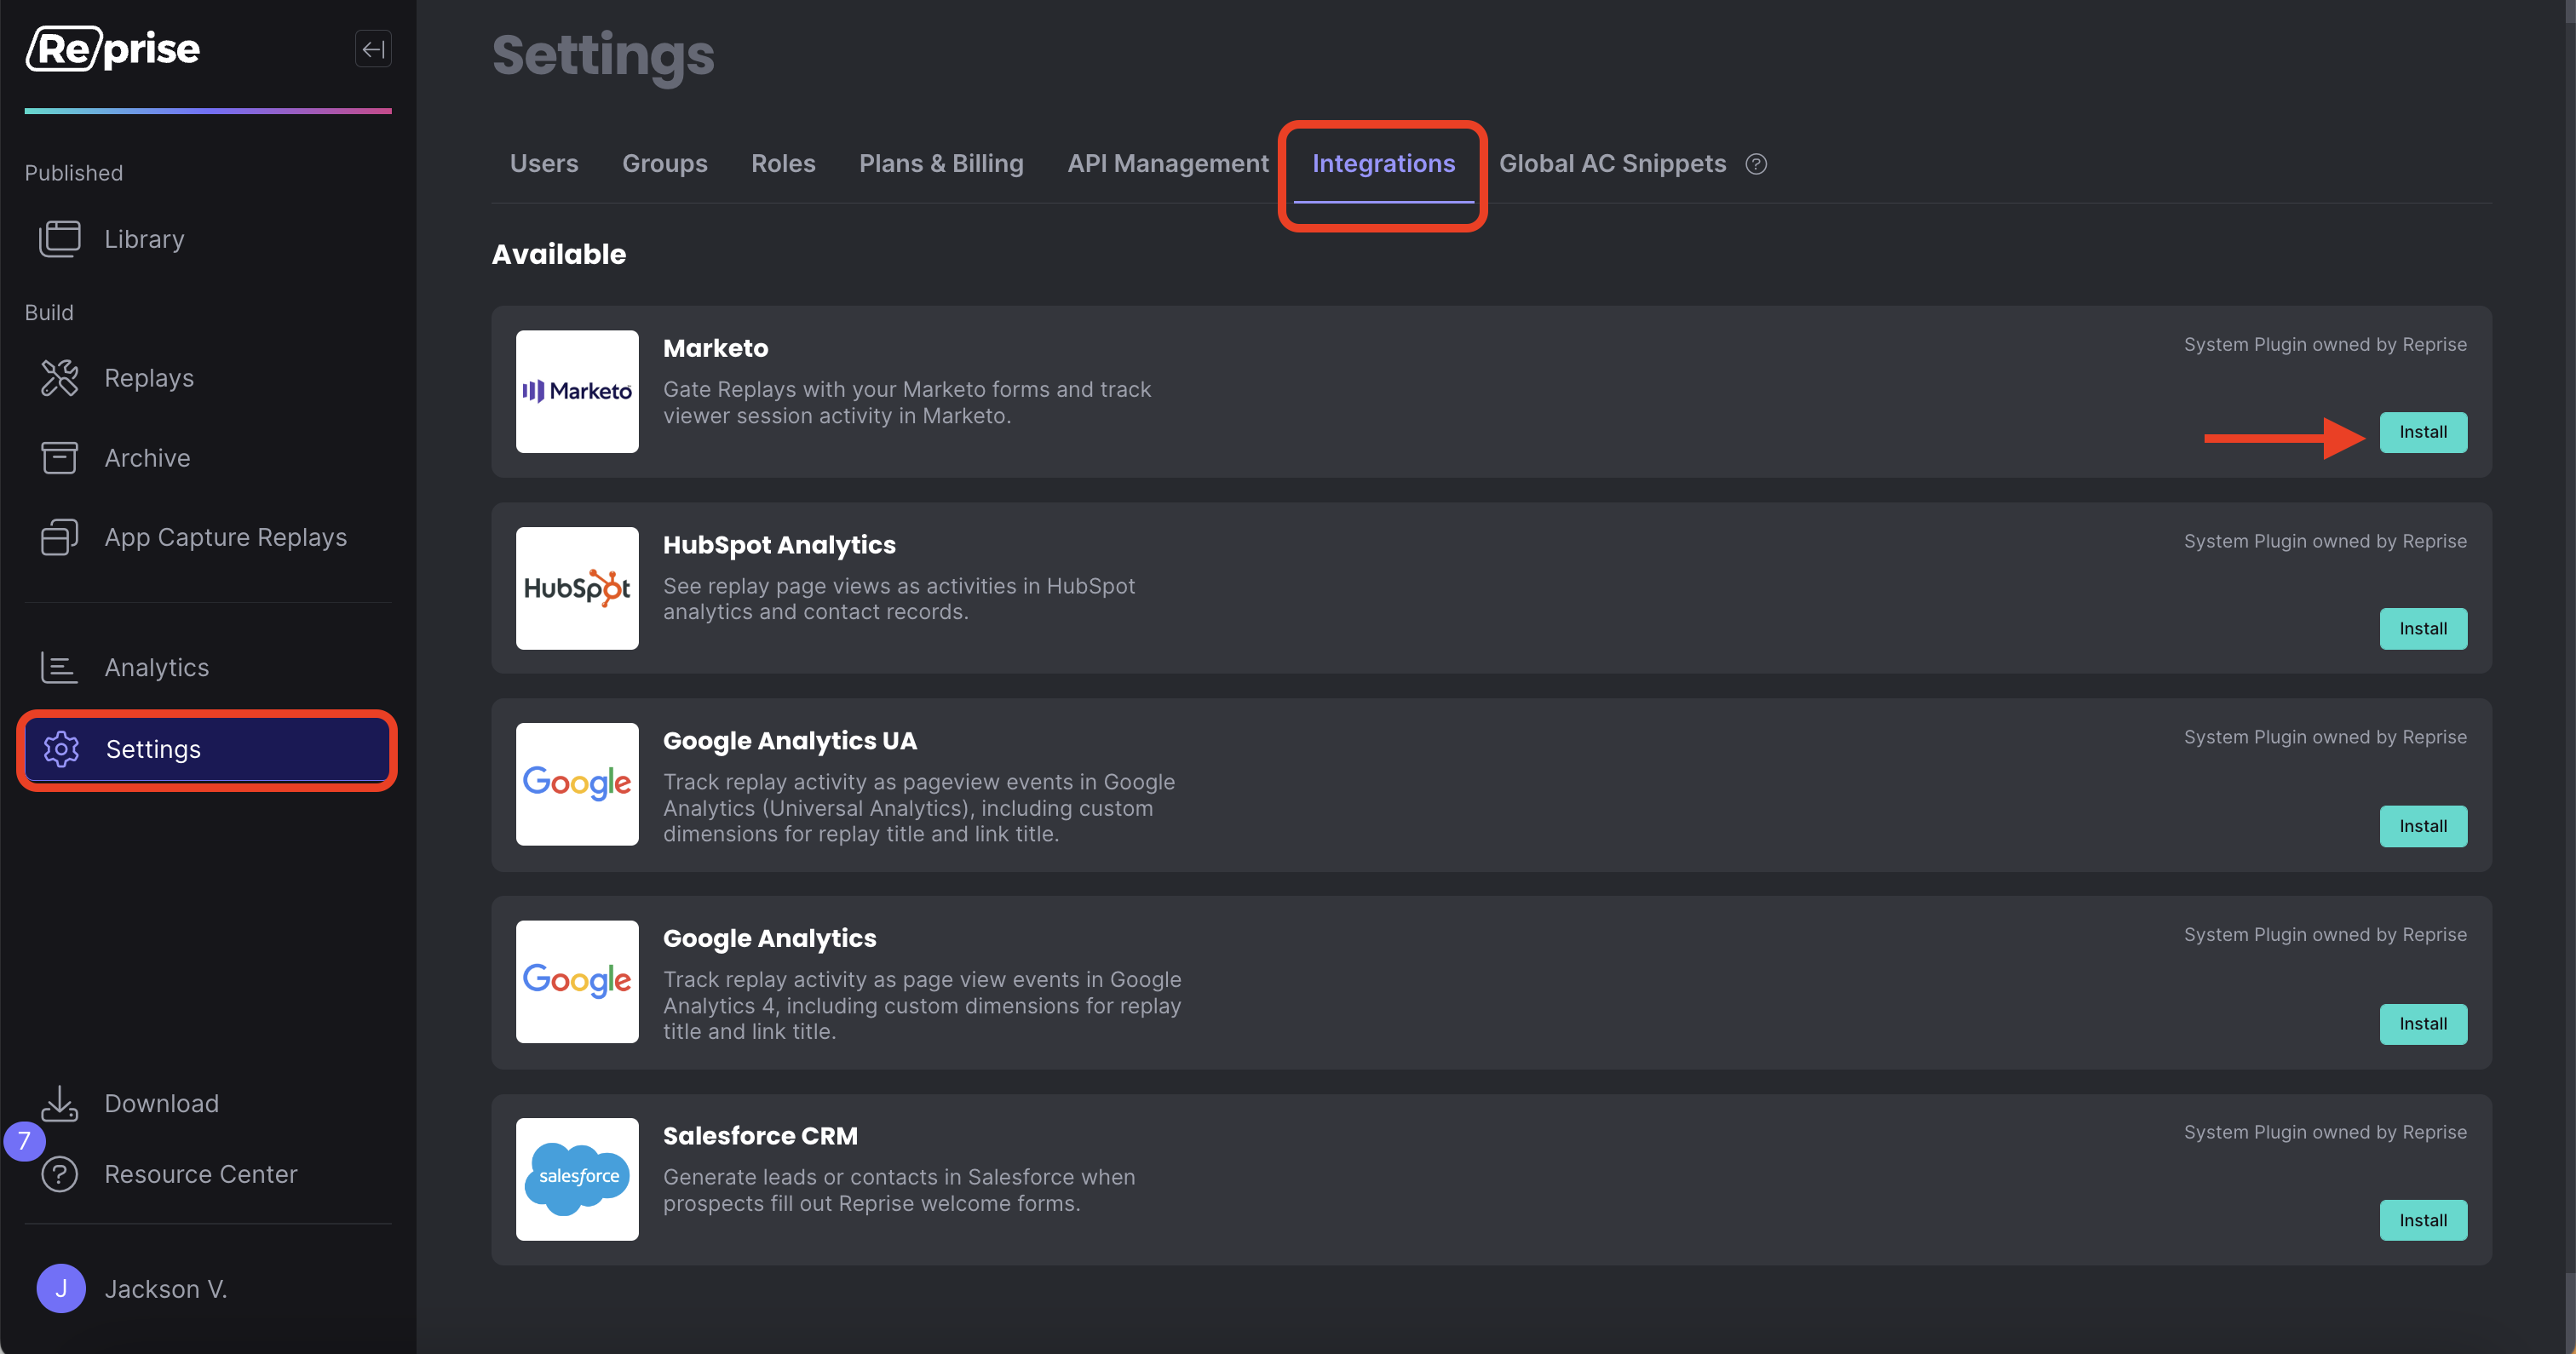2576x1354 pixels.
Task: Install the Salesforce CRM plugin
Action: coord(2423,1220)
